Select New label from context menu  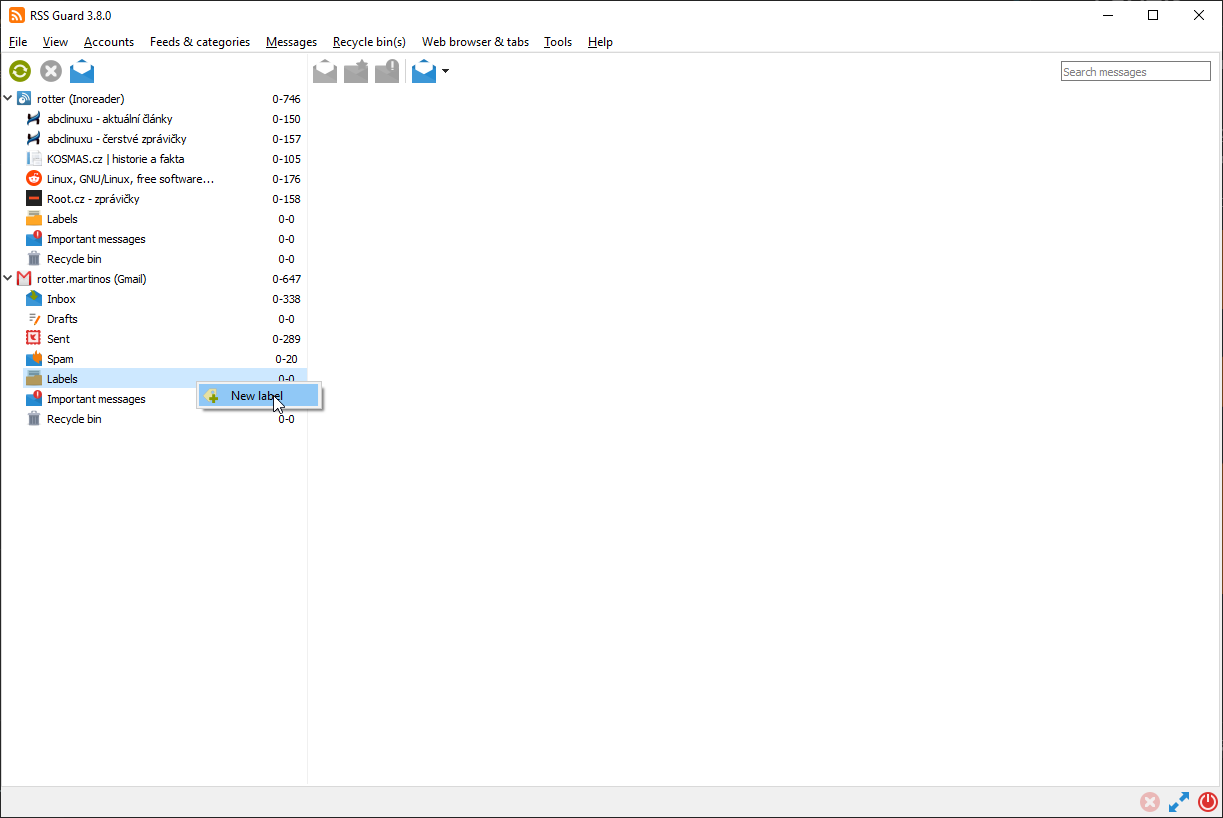(258, 396)
